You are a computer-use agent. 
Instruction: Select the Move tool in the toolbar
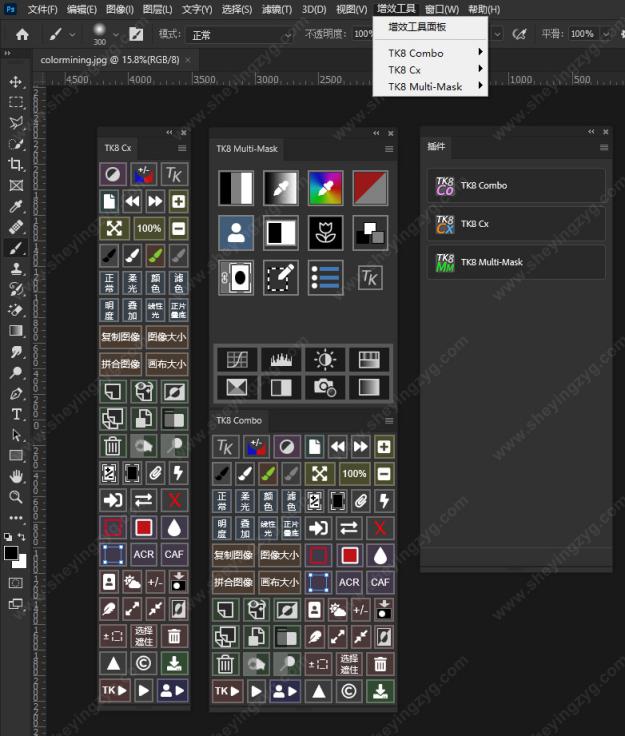(x=16, y=81)
